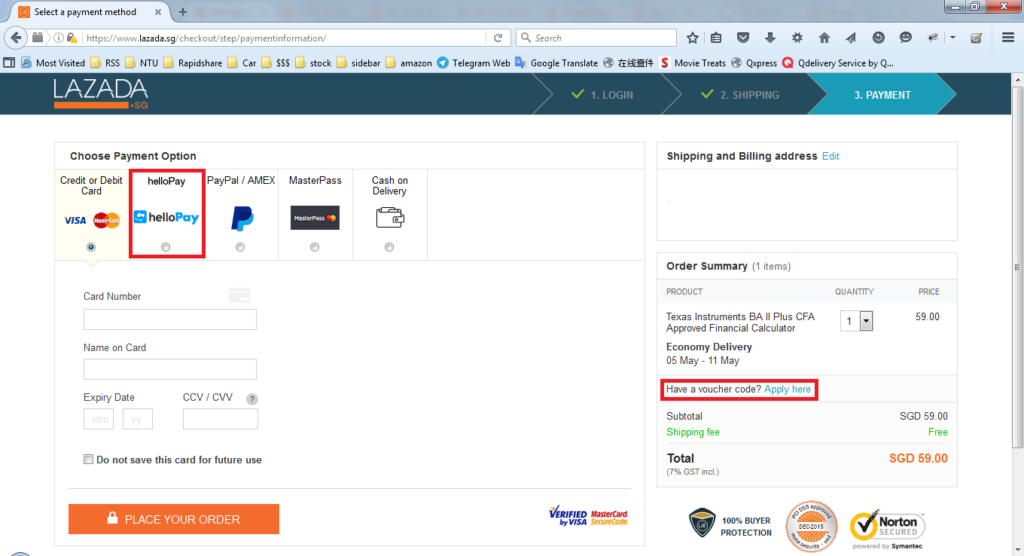Close the 'Select a payment method' tab
Screen dimensions: 1024x556
(x=158, y=12)
